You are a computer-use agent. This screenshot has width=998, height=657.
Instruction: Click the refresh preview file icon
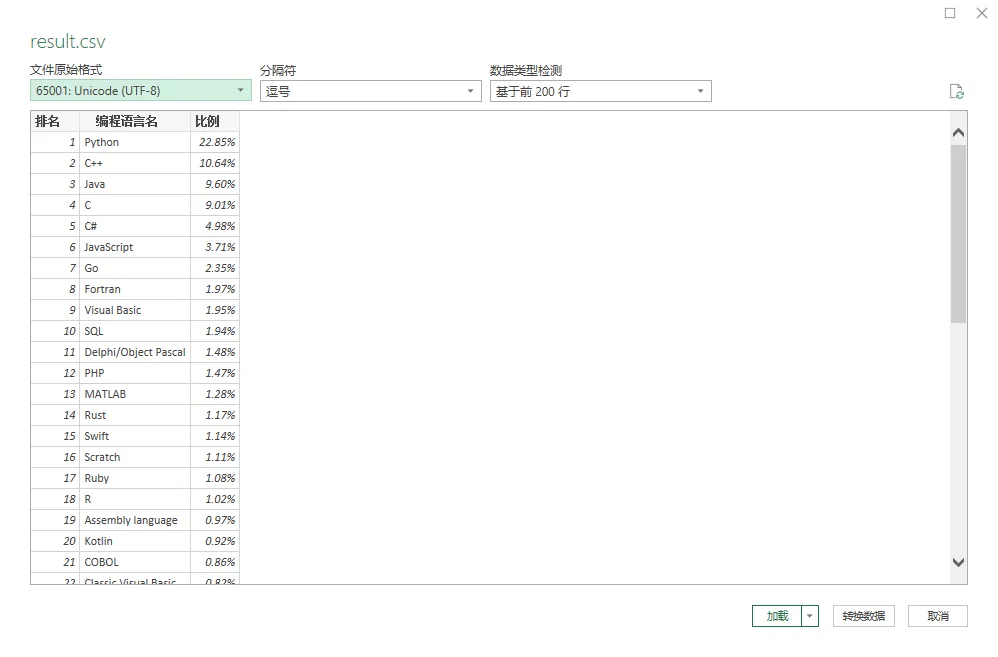tap(956, 91)
